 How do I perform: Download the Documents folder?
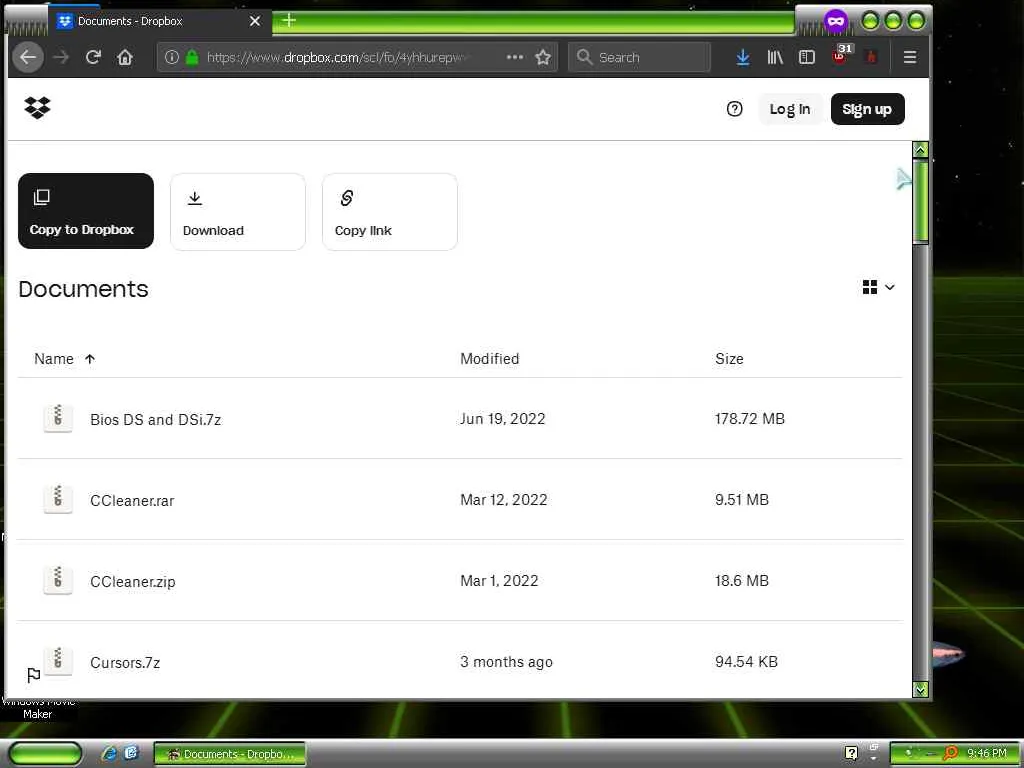pyautogui.click(x=238, y=211)
